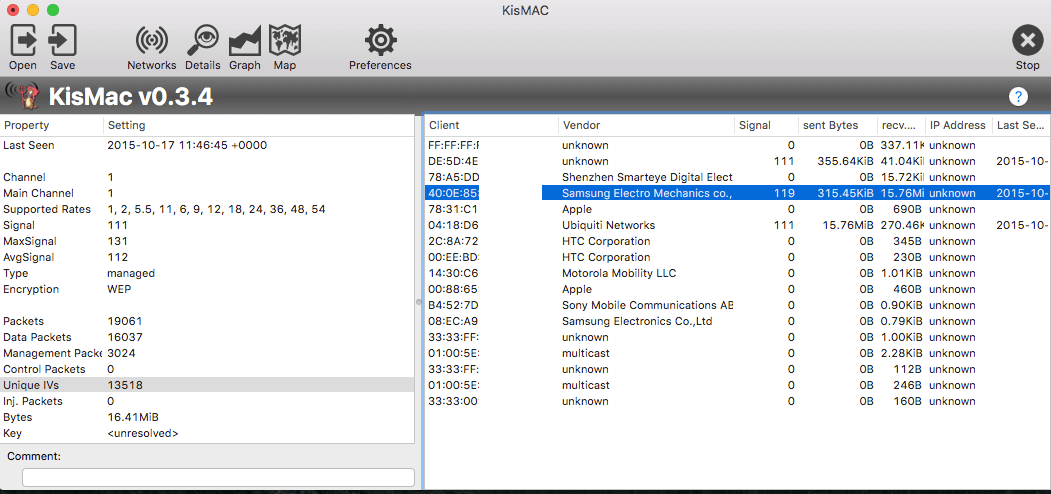Viewport: 1051px width, 494px height.
Task: Select the Motorola Mobility LLC row
Action: pos(737,273)
